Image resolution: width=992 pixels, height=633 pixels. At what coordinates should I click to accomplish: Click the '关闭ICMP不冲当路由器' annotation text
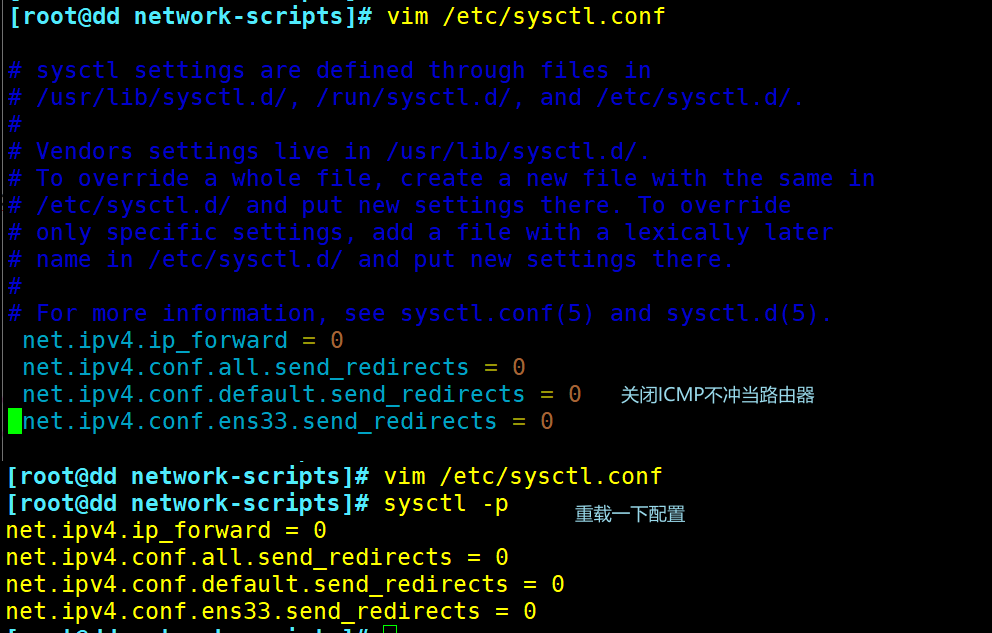click(x=717, y=395)
